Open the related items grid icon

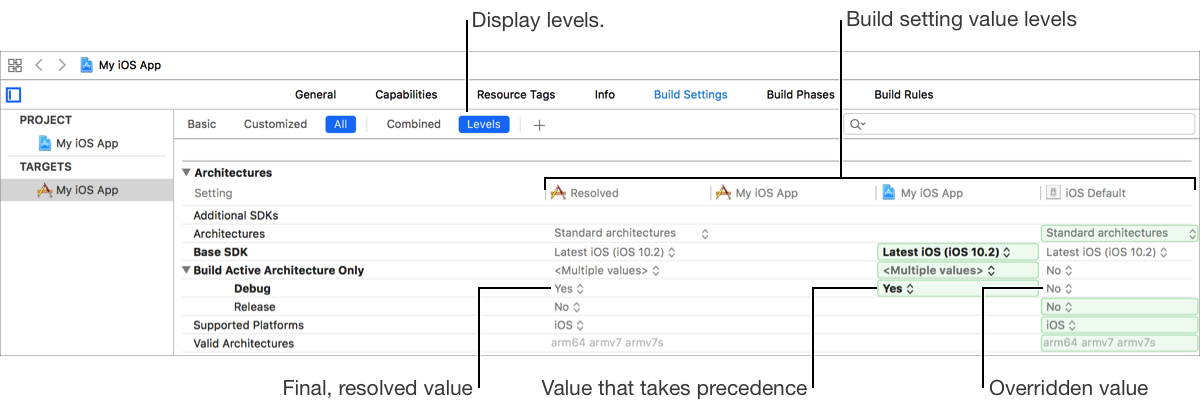15,65
